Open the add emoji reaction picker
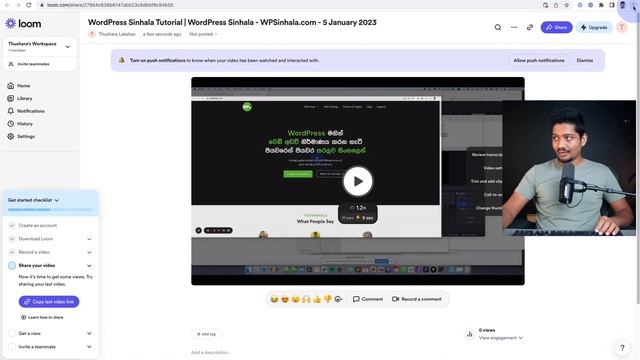The width and height of the screenshot is (640, 360). pyautogui.click(x=338, y=299)
